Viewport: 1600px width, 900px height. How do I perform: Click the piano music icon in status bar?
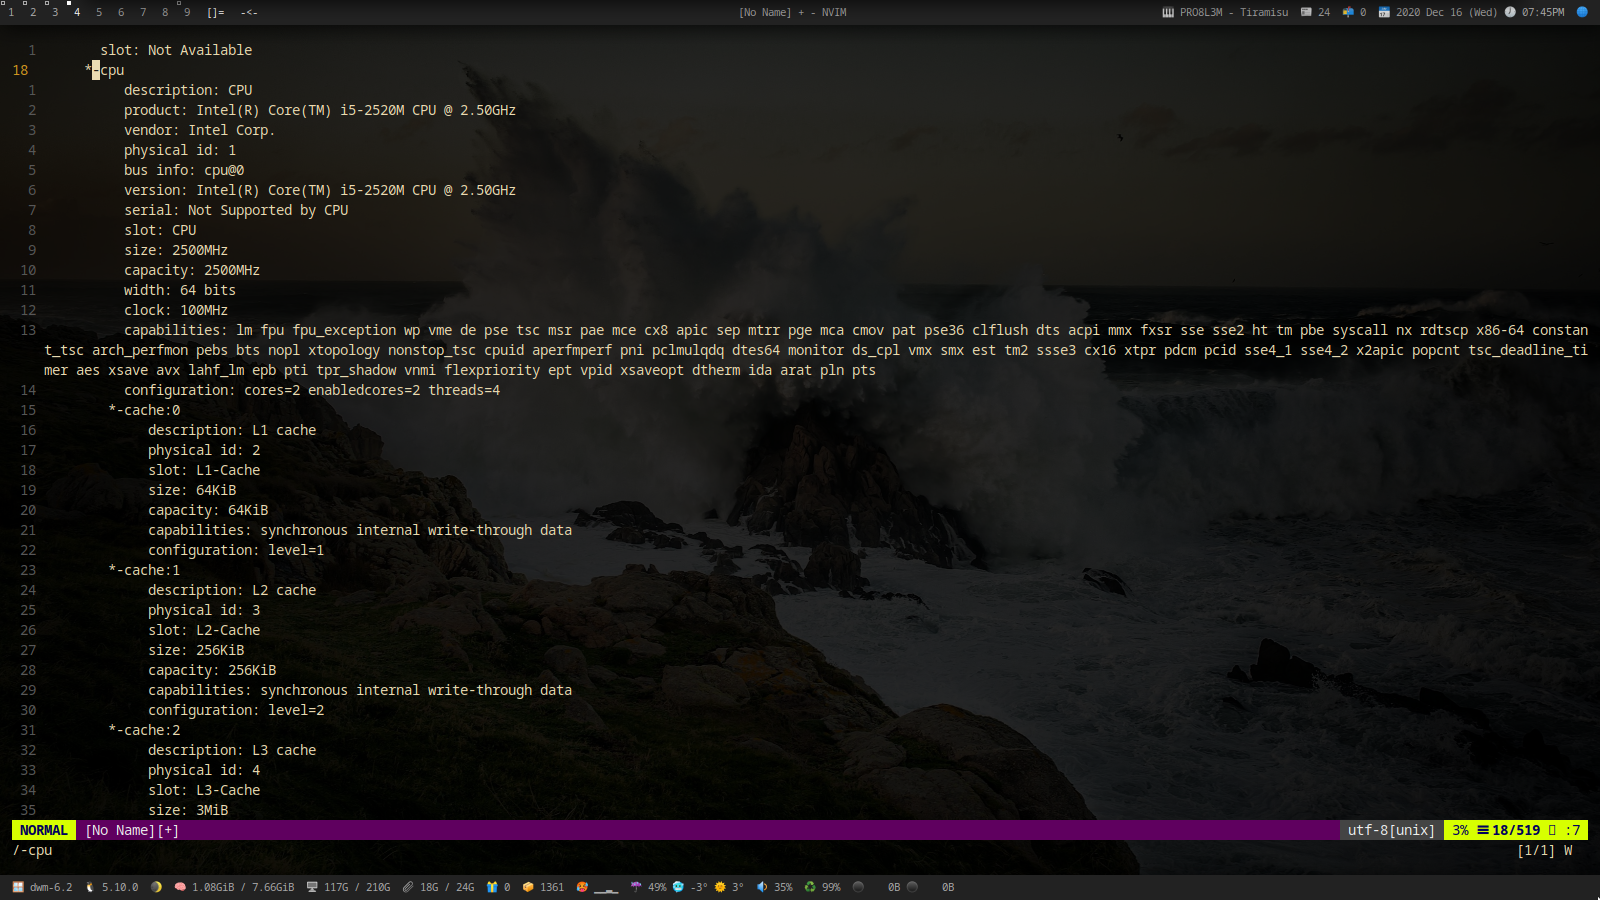[1167, 13]
